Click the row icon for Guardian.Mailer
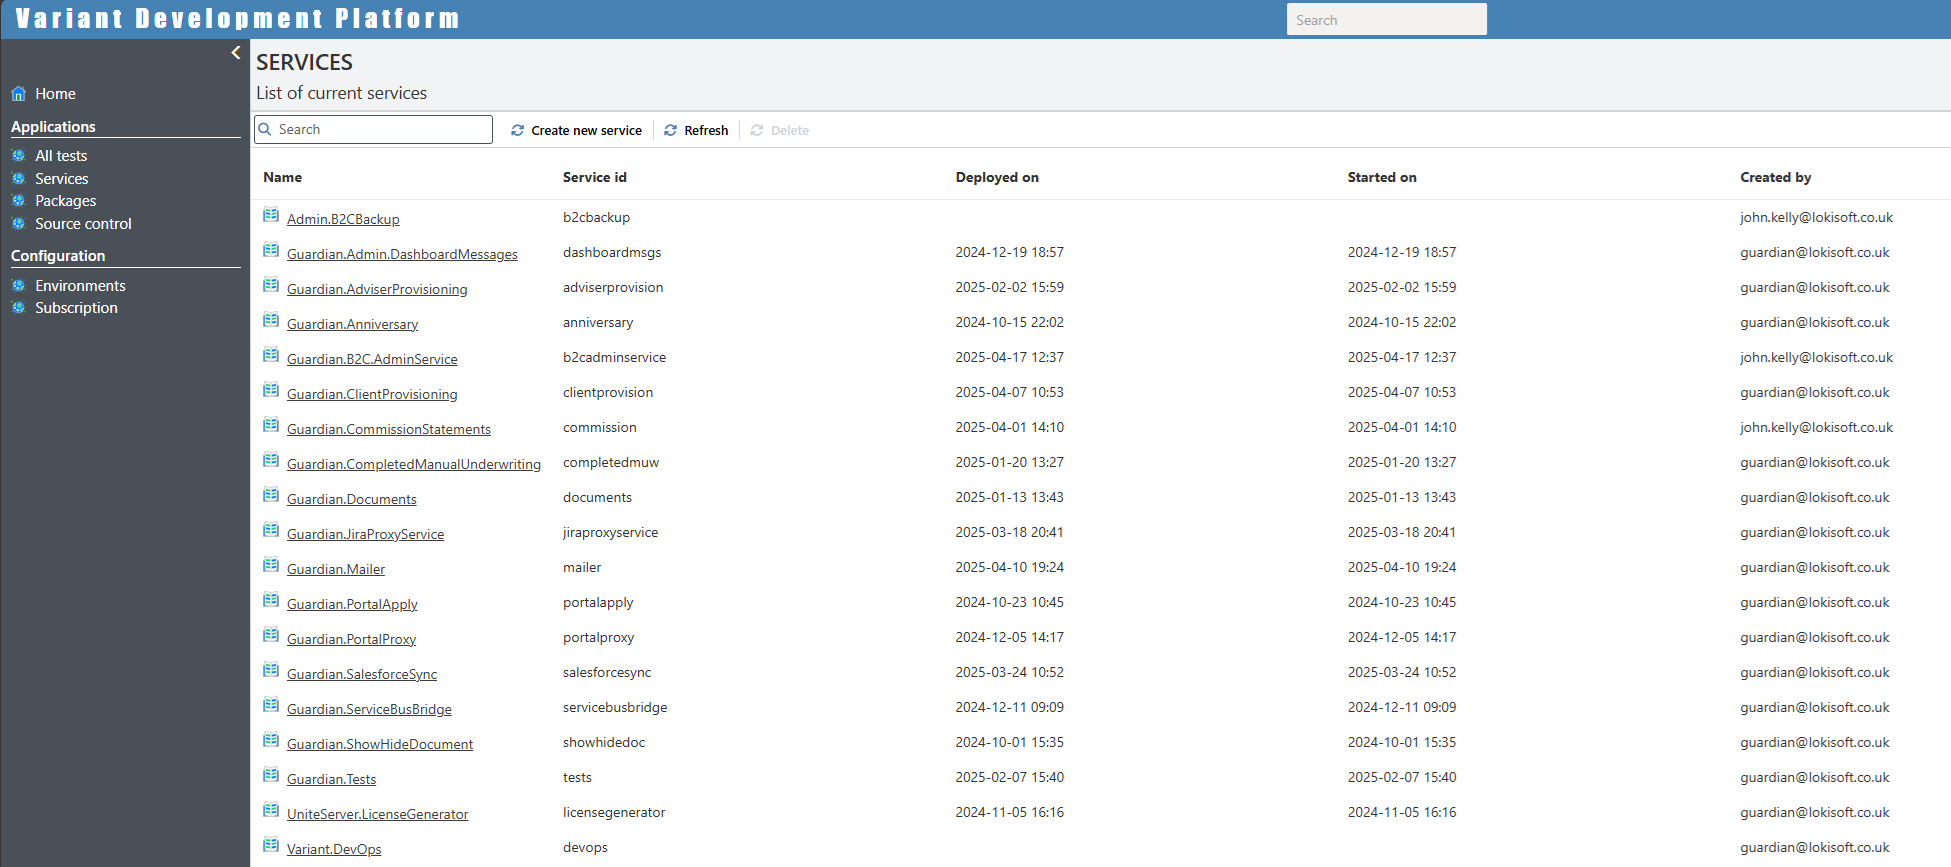 tap(271, 566)
